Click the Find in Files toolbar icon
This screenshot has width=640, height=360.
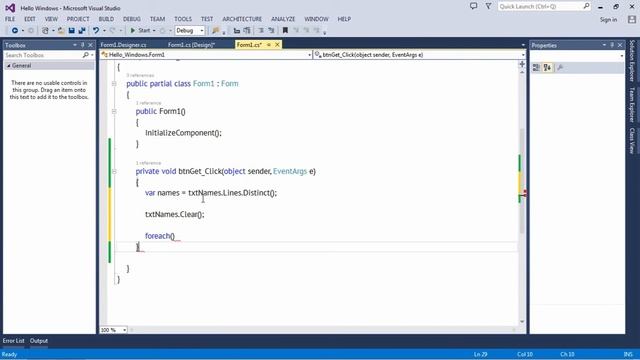point(216,31)
